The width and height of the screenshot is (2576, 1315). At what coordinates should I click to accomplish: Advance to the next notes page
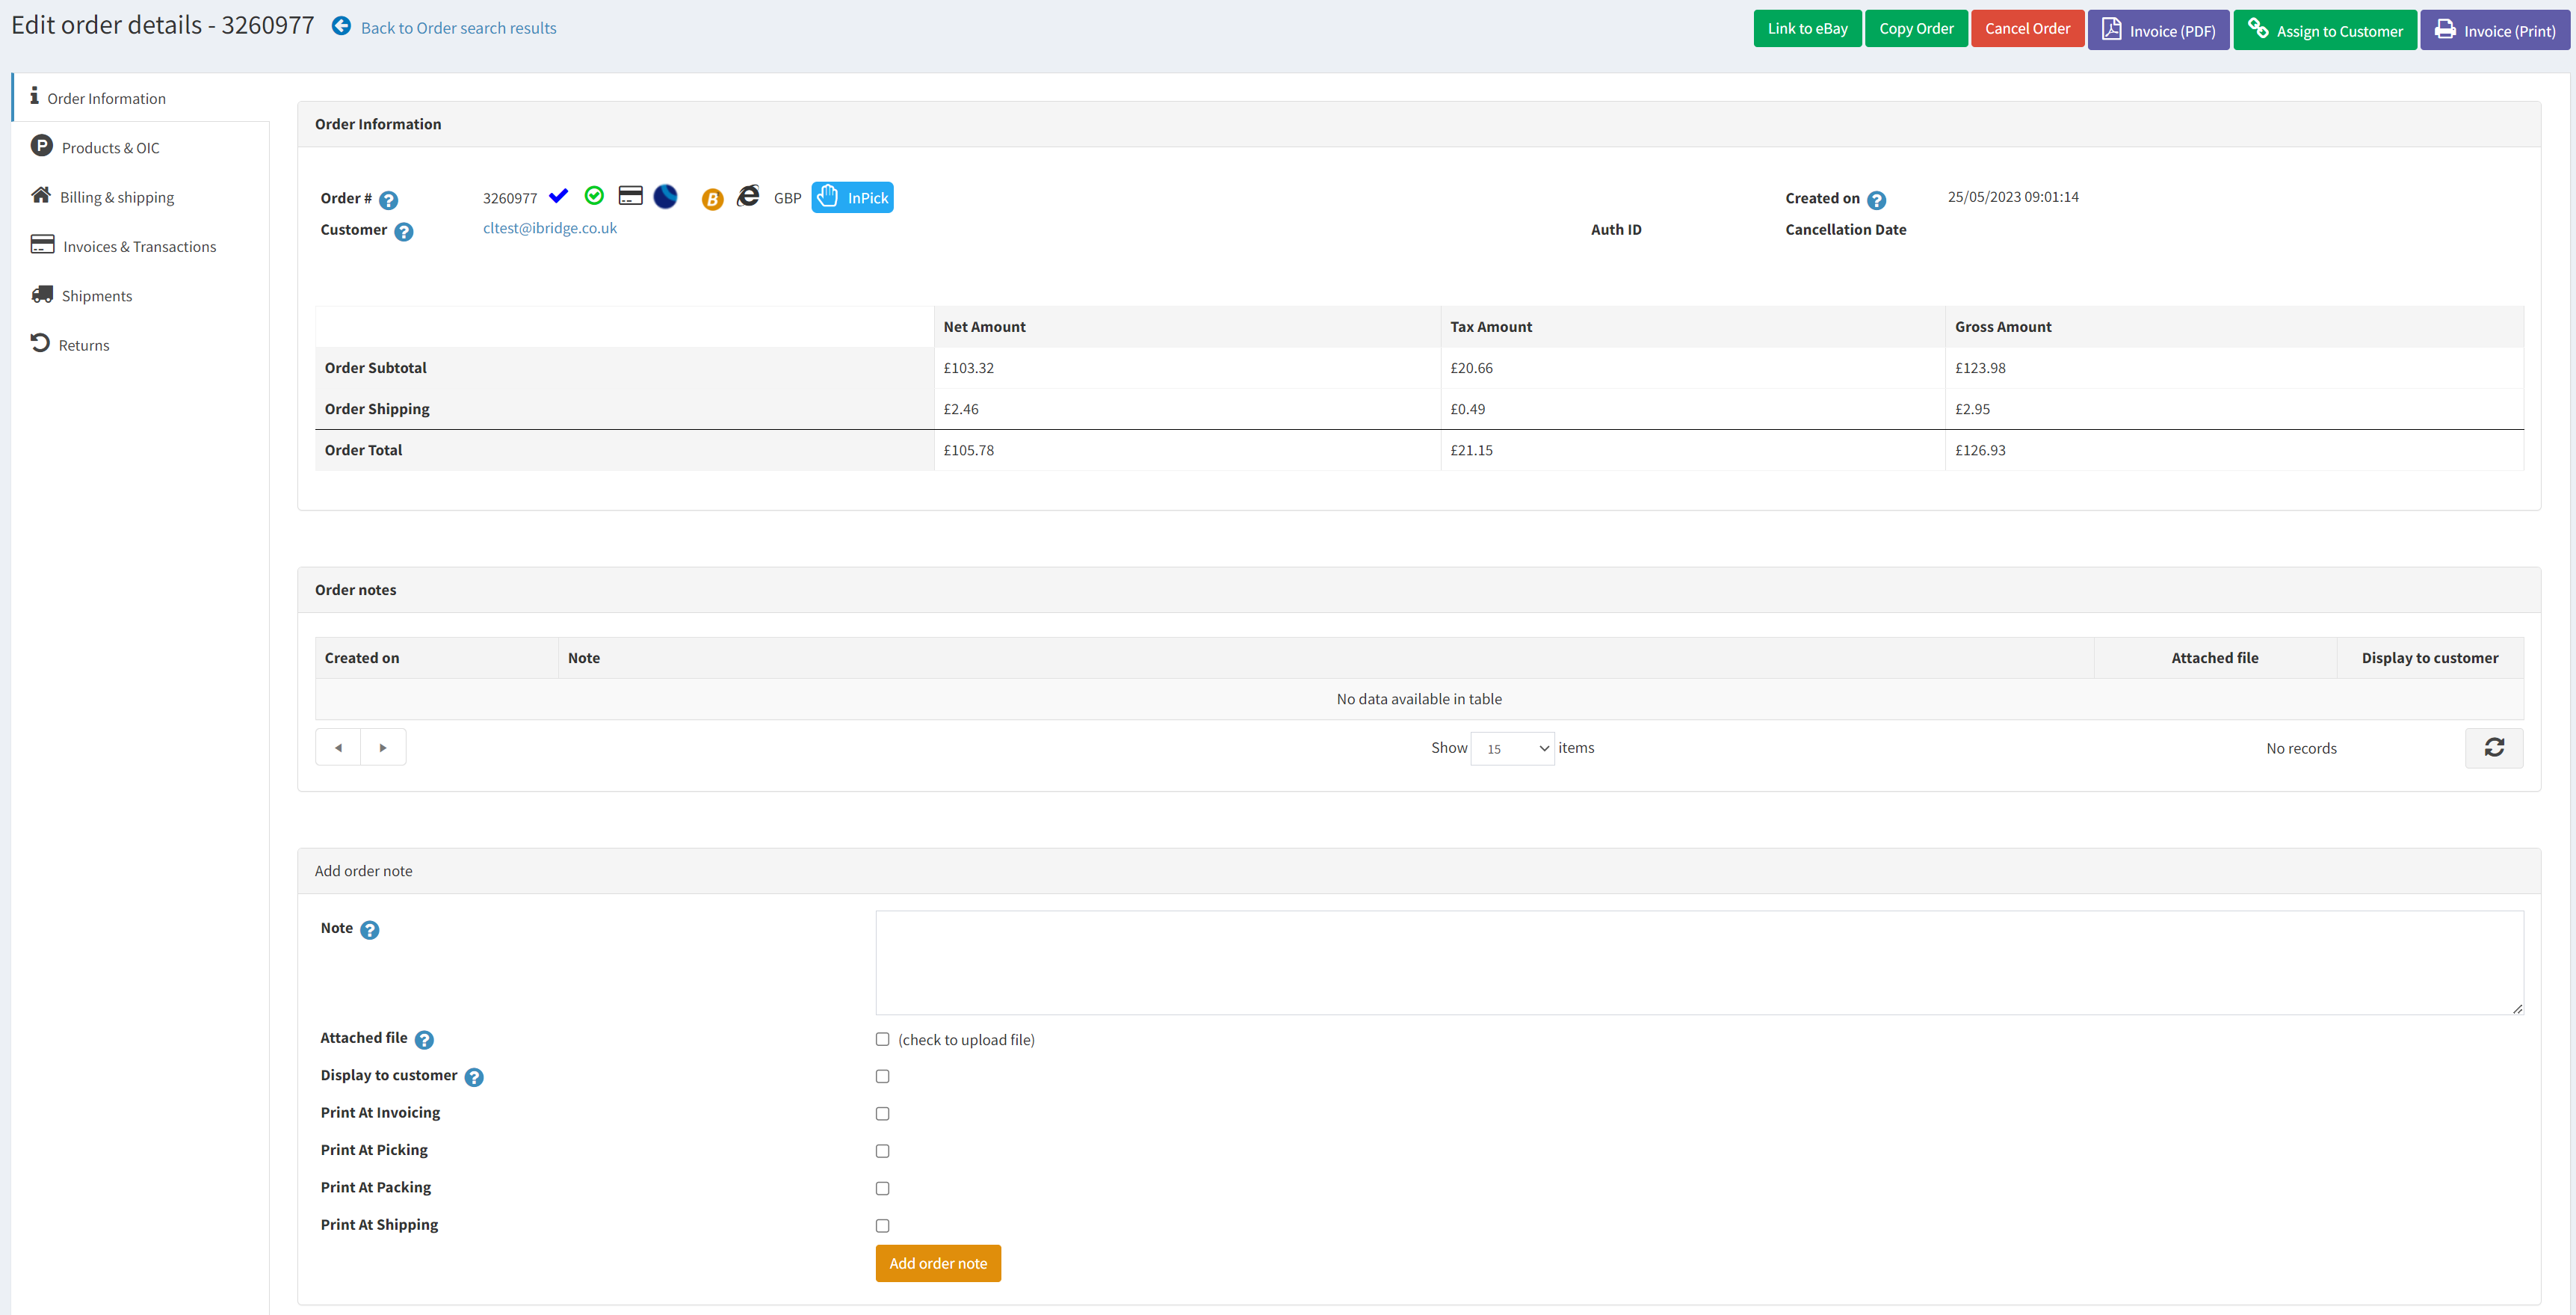tap(383, 747)
